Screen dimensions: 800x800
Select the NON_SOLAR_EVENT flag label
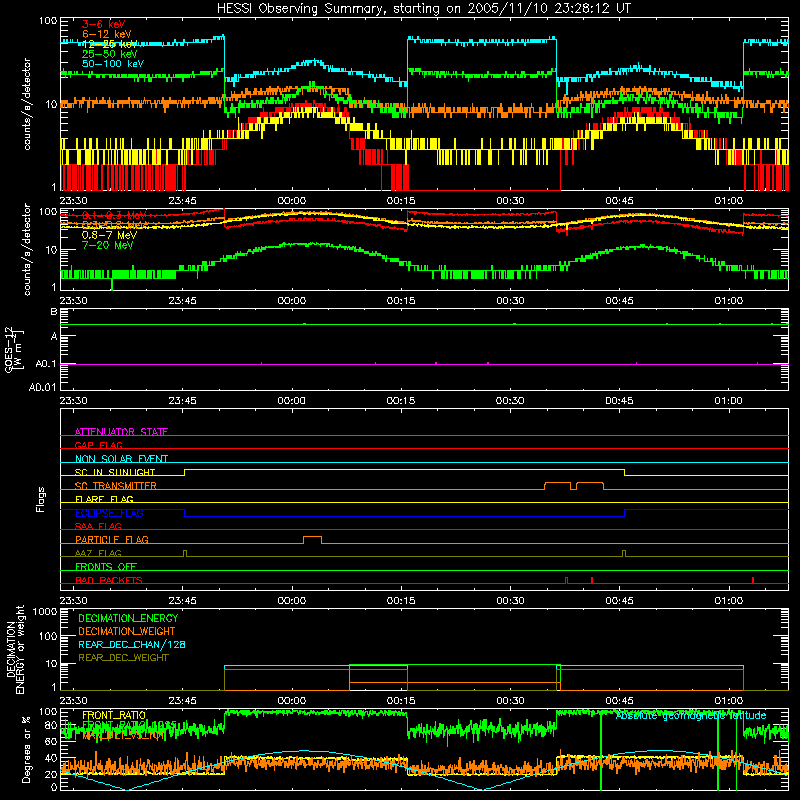pos(121,459)
